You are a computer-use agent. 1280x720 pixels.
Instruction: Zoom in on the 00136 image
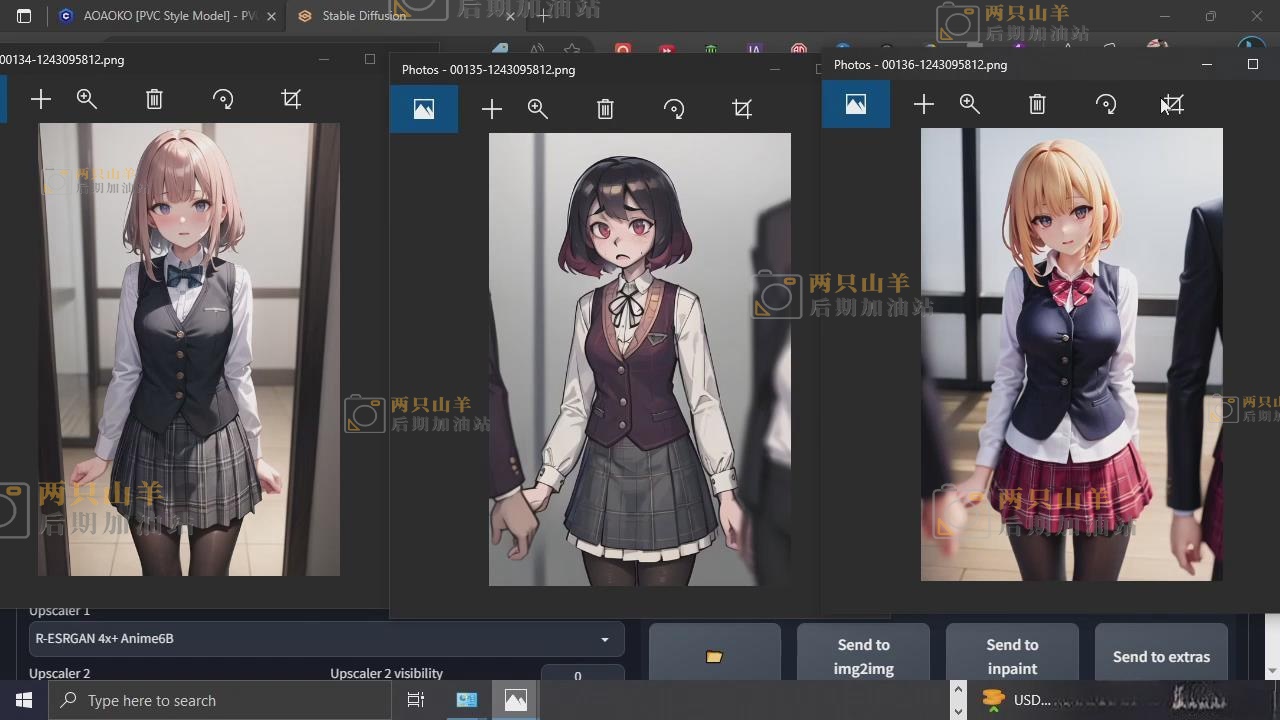coord(970,104)
